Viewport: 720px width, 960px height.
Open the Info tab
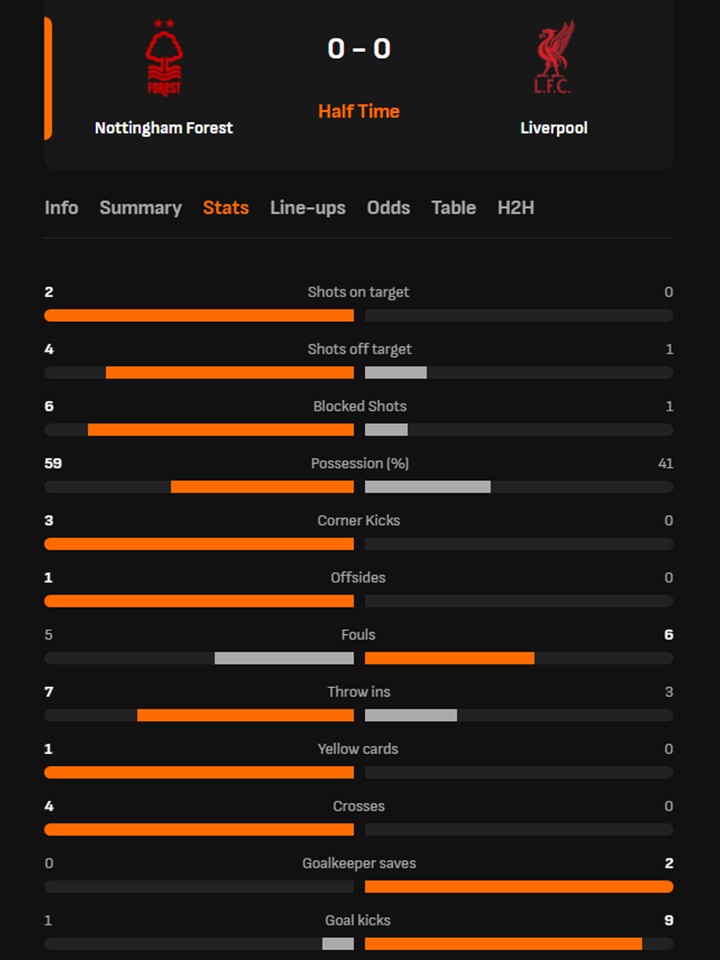pos(61,208)
